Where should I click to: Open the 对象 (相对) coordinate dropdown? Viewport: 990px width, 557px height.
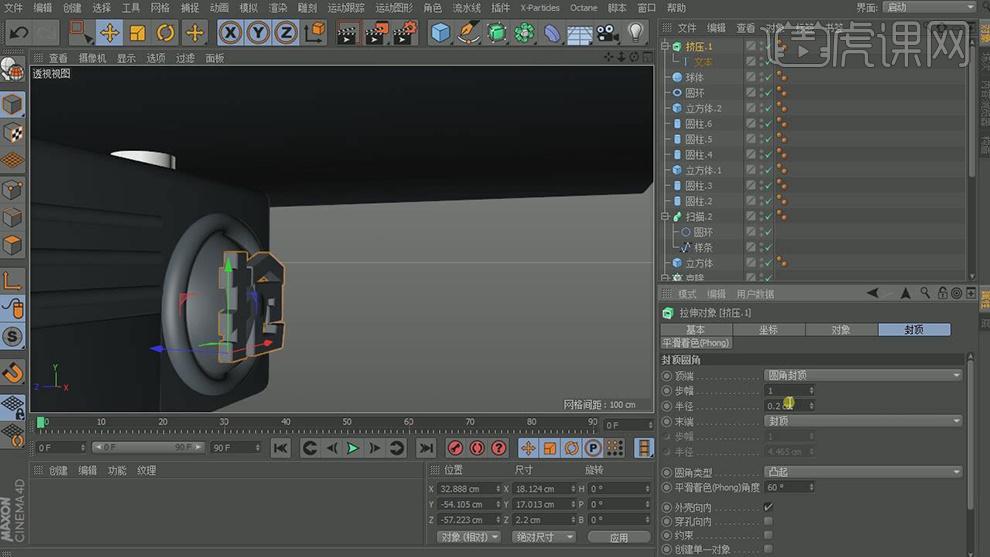(x=469, y=537)
